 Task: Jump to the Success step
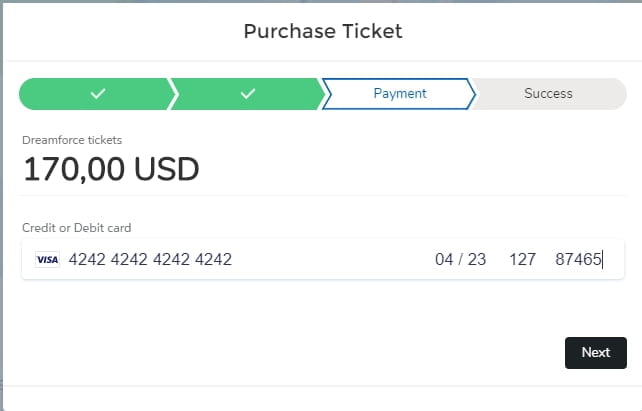click(x=548, y=94)
